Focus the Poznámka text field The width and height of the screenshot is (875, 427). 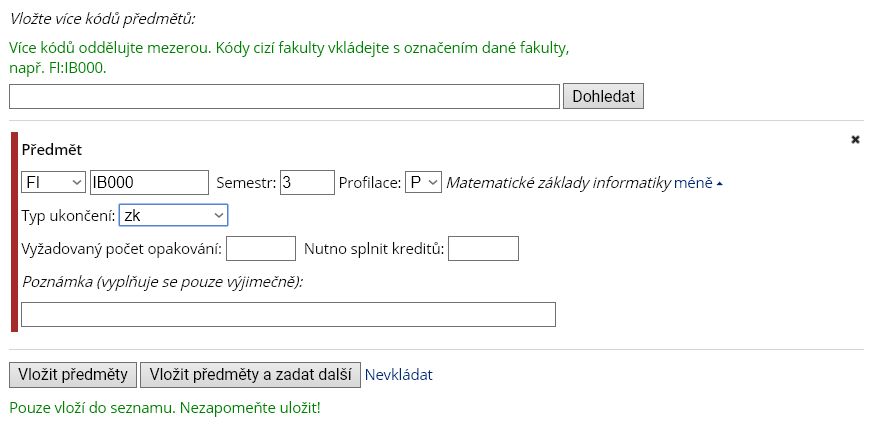click(x=288, y=314)
